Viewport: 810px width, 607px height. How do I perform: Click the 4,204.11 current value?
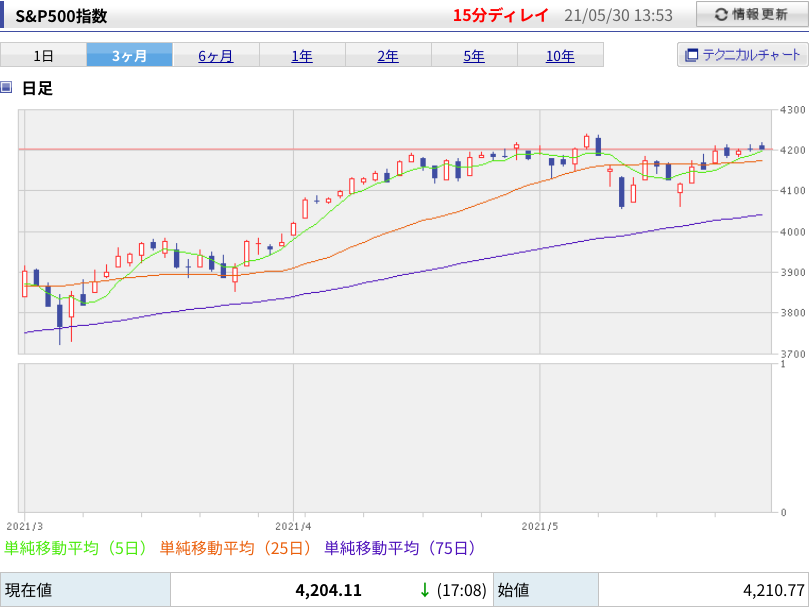(x=329, y=590)
